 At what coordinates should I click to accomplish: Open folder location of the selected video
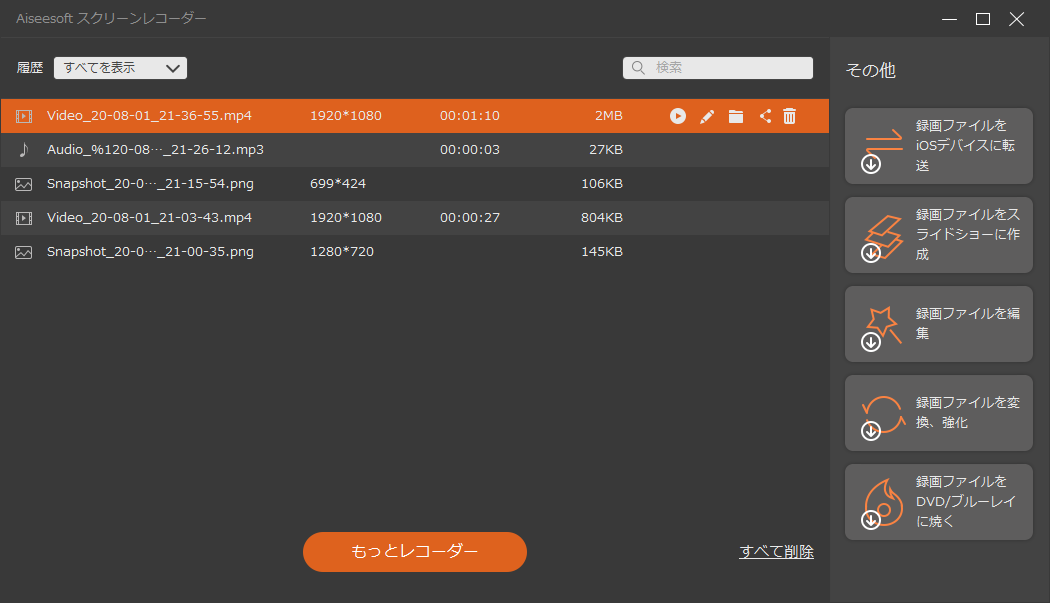pos(736,116)
